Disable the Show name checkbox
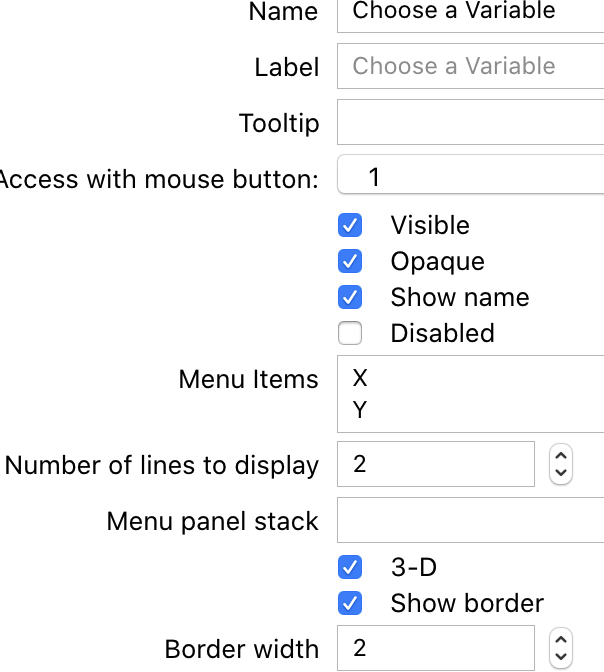The height and width of the screenshot is (672, 604). 350,297
